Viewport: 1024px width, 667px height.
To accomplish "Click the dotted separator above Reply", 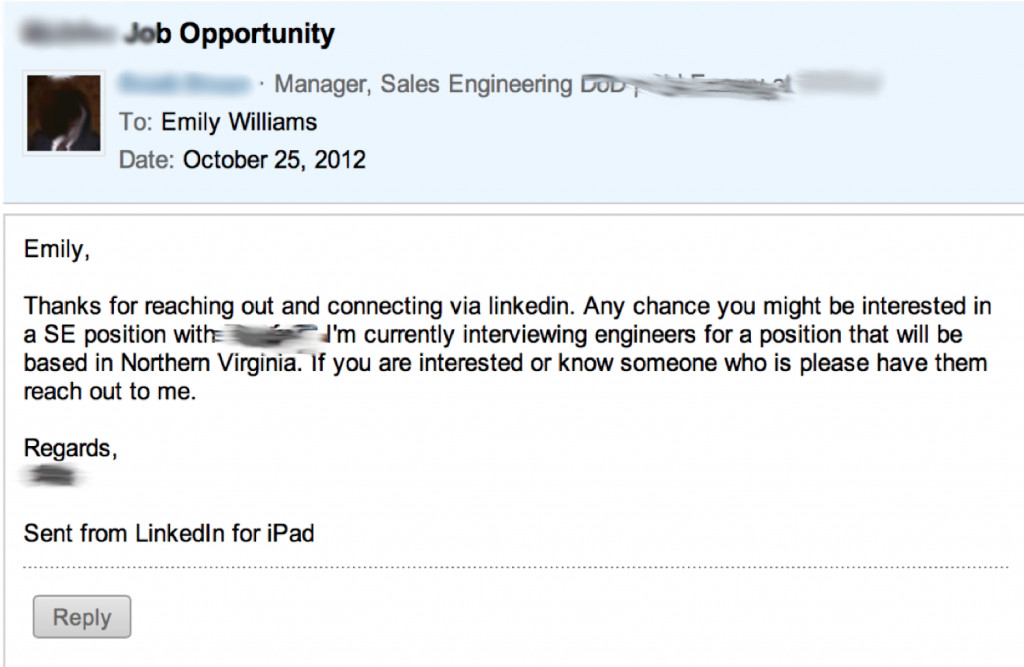I will click(515, 568).
